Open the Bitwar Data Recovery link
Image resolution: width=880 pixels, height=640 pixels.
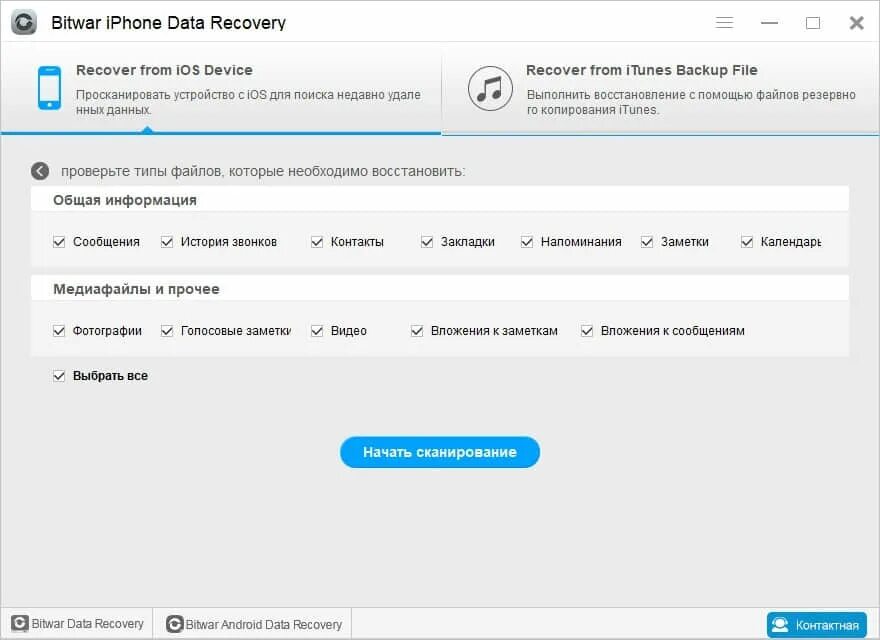pos(77,624)
